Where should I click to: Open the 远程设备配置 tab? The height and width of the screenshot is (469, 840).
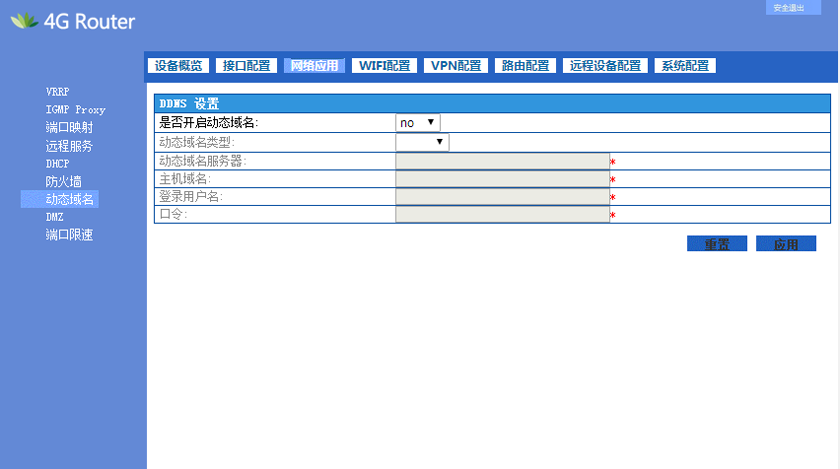pyautogui.click(x=604, y=66)
